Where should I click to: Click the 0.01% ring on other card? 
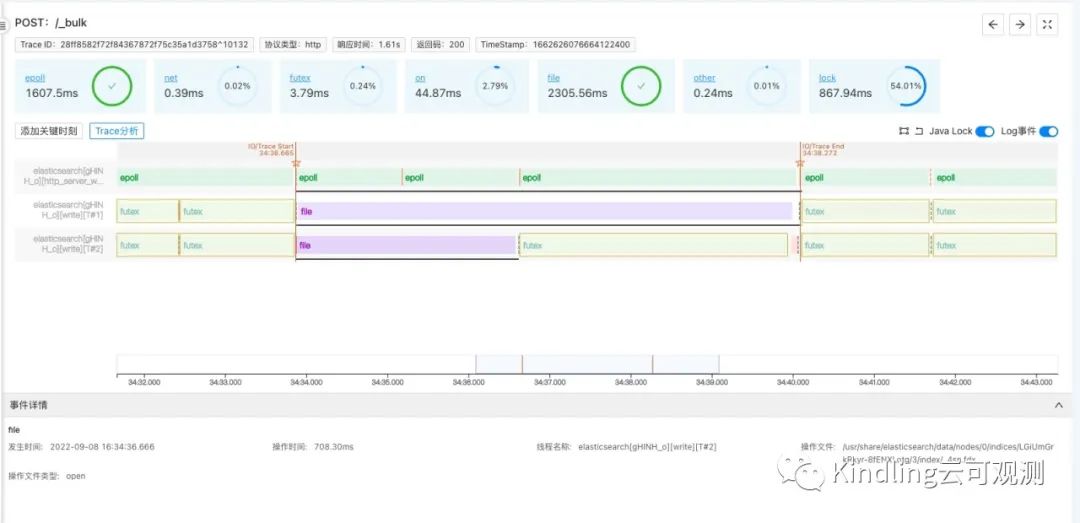tap(767, 86)
